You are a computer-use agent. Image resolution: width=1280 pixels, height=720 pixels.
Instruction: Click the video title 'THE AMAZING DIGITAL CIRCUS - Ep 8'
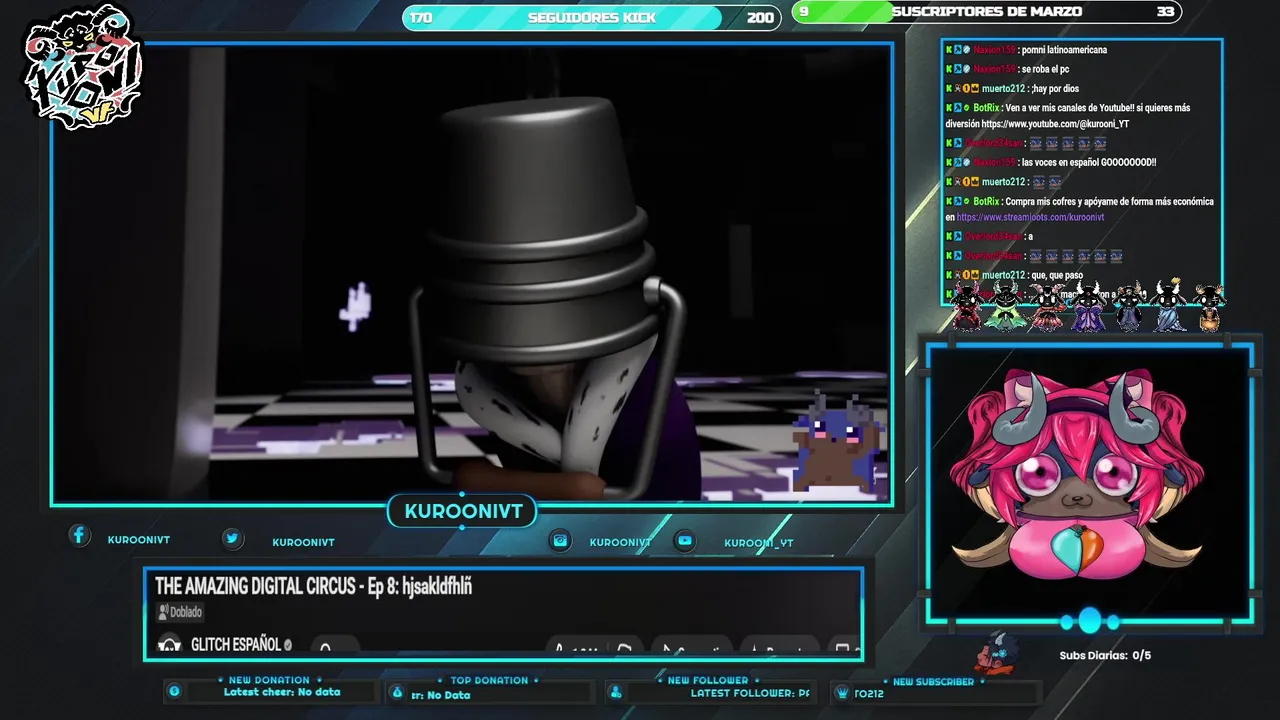(313, 587)
